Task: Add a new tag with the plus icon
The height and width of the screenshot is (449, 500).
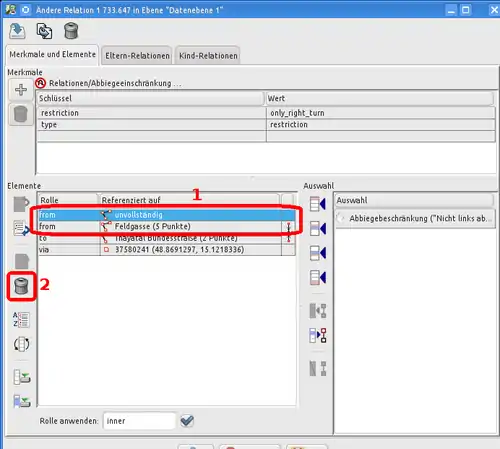Action: pos(21,90)
